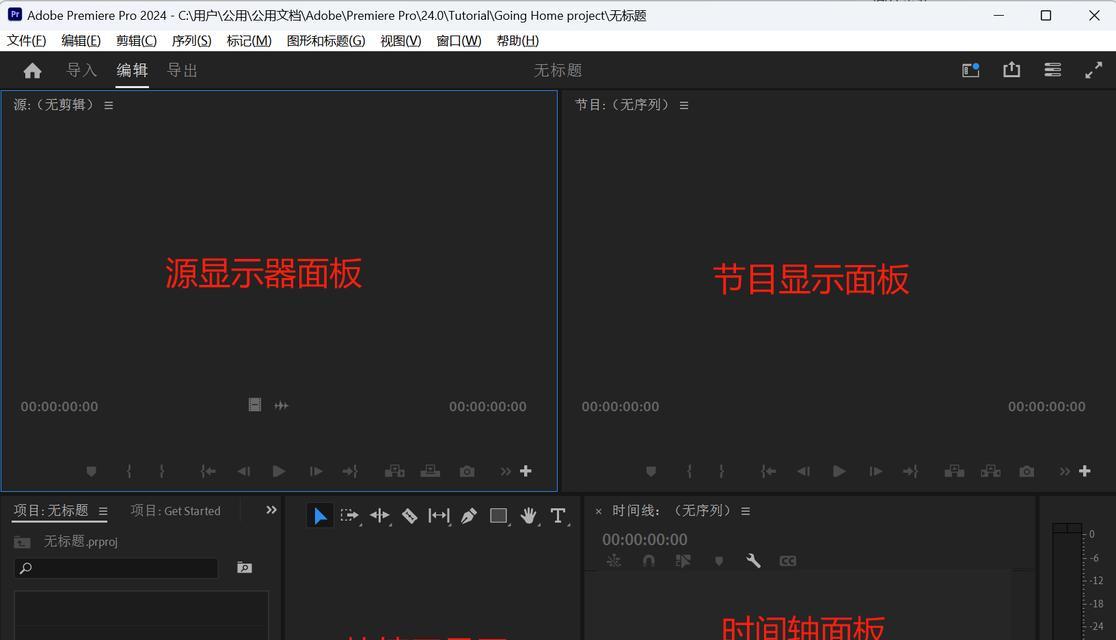Click Drag Audio Only waveform icon in Source

tap(281, 405)
